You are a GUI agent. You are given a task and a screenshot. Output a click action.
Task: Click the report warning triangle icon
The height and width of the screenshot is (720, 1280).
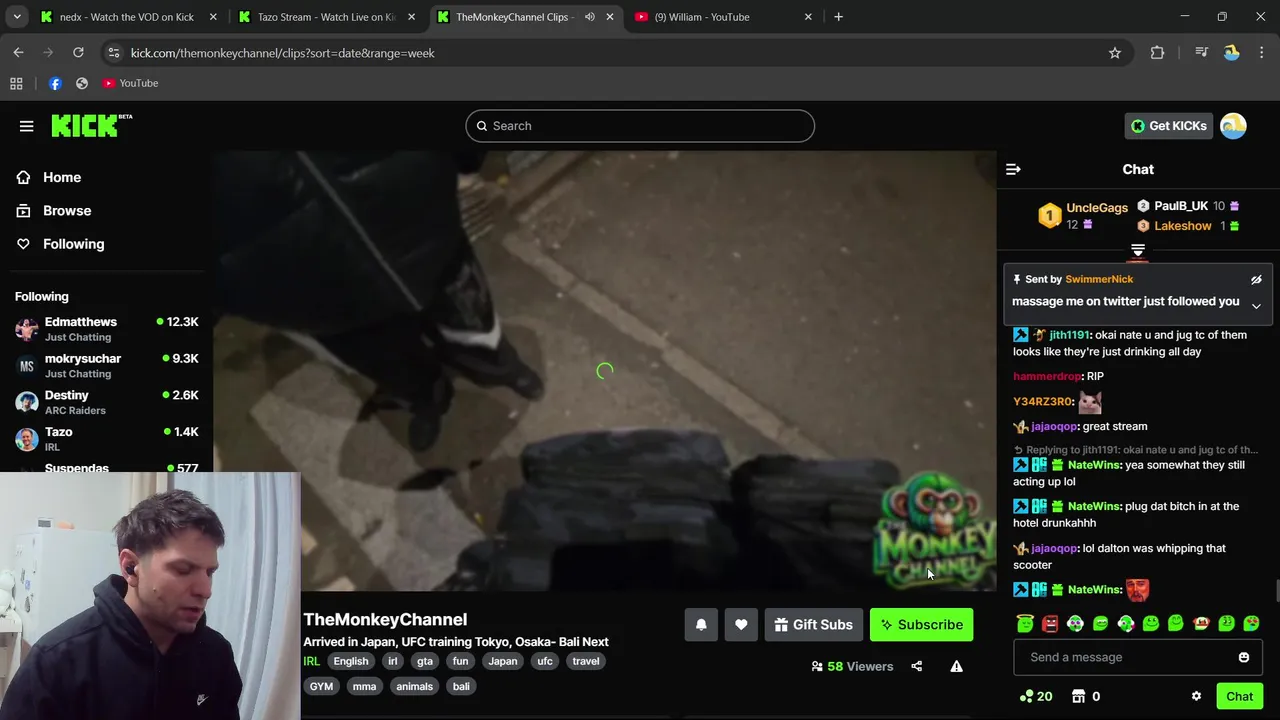point(956,666)
